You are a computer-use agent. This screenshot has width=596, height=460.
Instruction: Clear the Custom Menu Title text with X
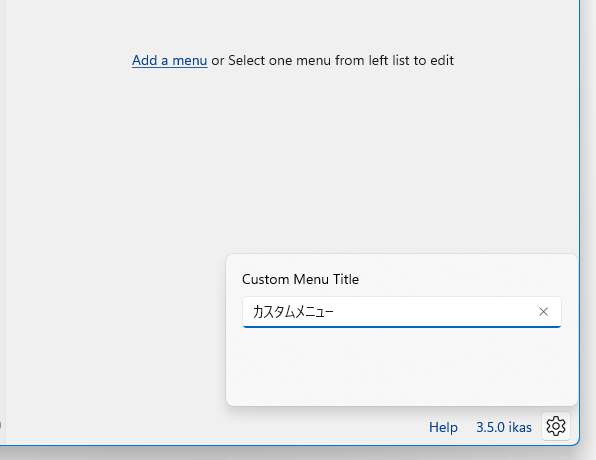(543, 312)
